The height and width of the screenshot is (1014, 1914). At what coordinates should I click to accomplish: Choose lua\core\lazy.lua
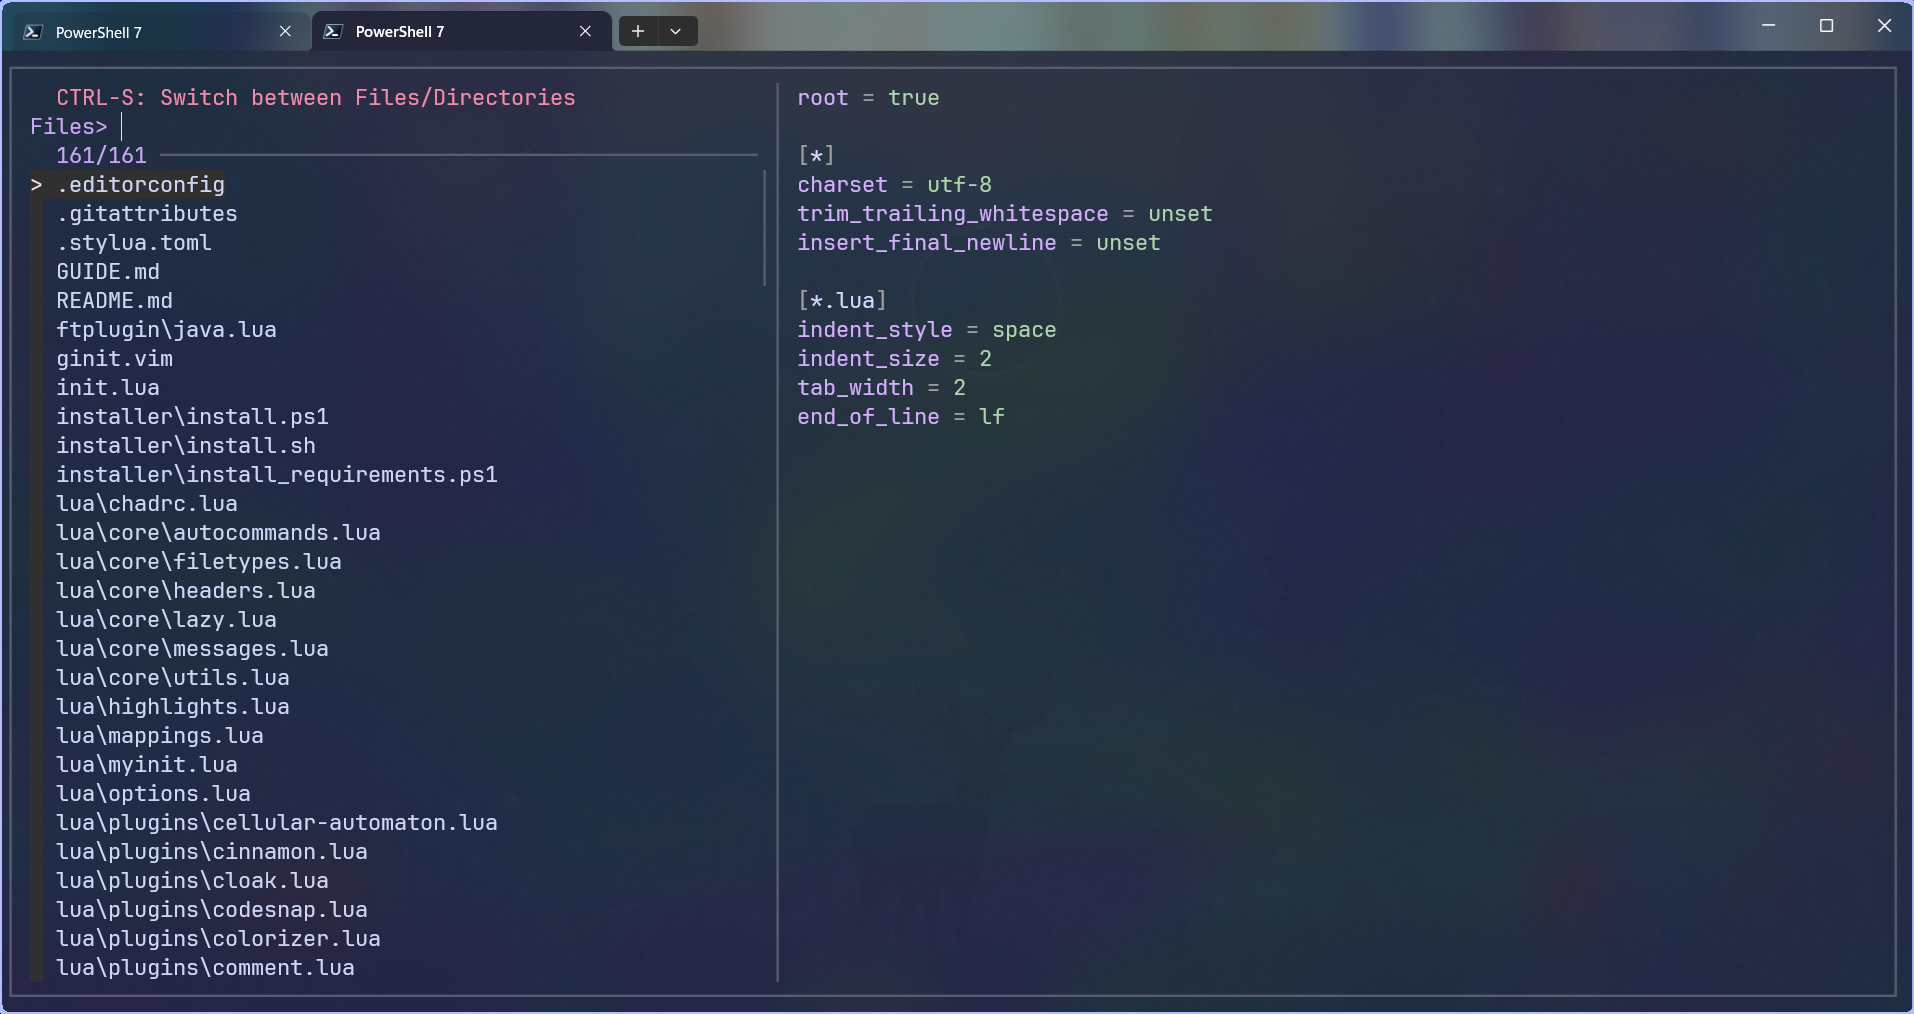click(167, 620)
